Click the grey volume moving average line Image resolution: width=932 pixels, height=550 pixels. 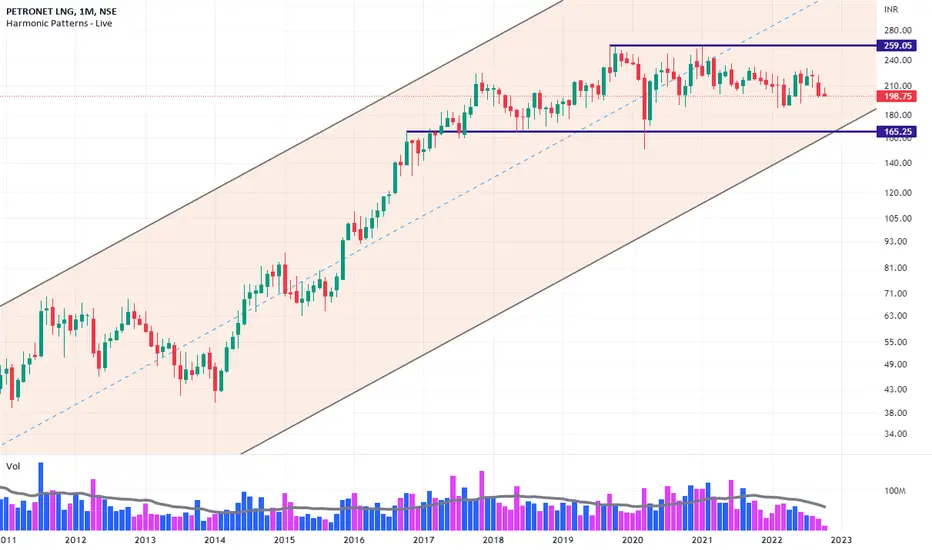(x=416, y=505)
